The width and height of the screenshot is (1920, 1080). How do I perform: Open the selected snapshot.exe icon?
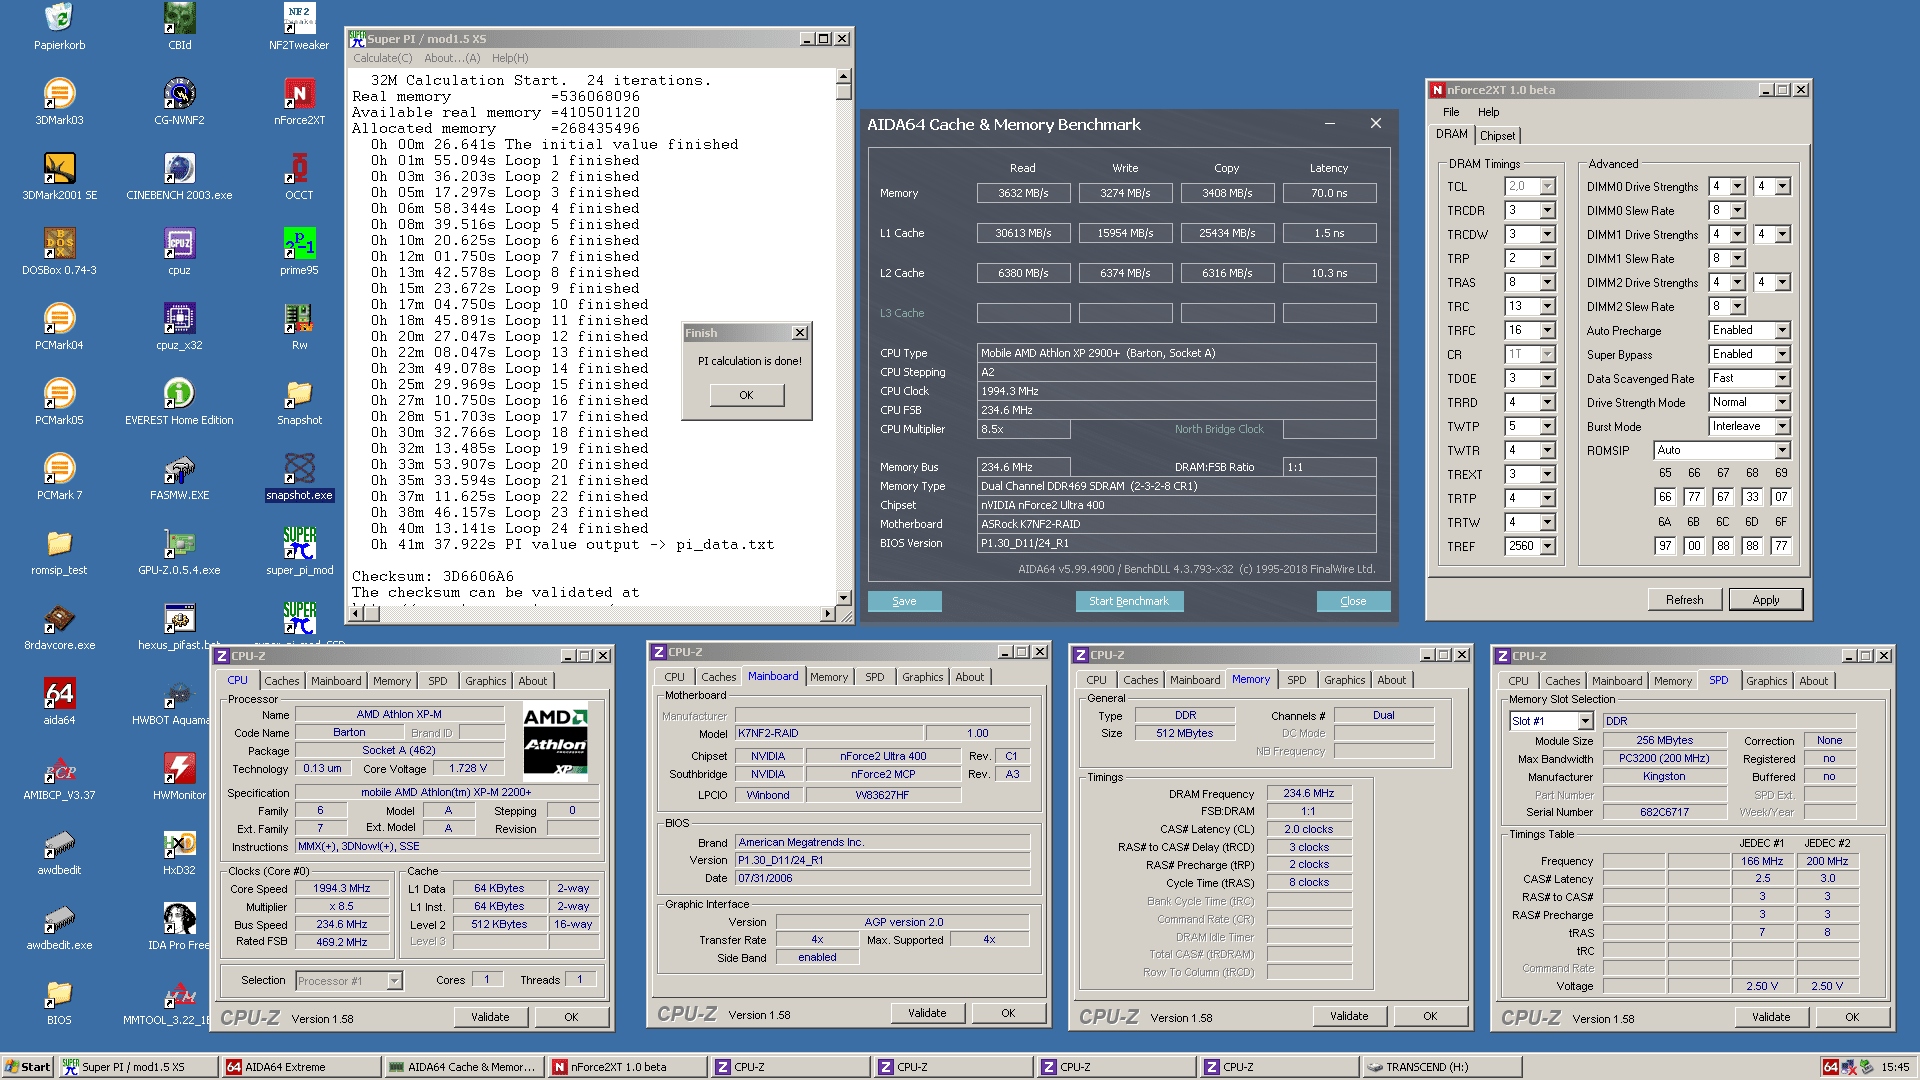tap(299, 476)
